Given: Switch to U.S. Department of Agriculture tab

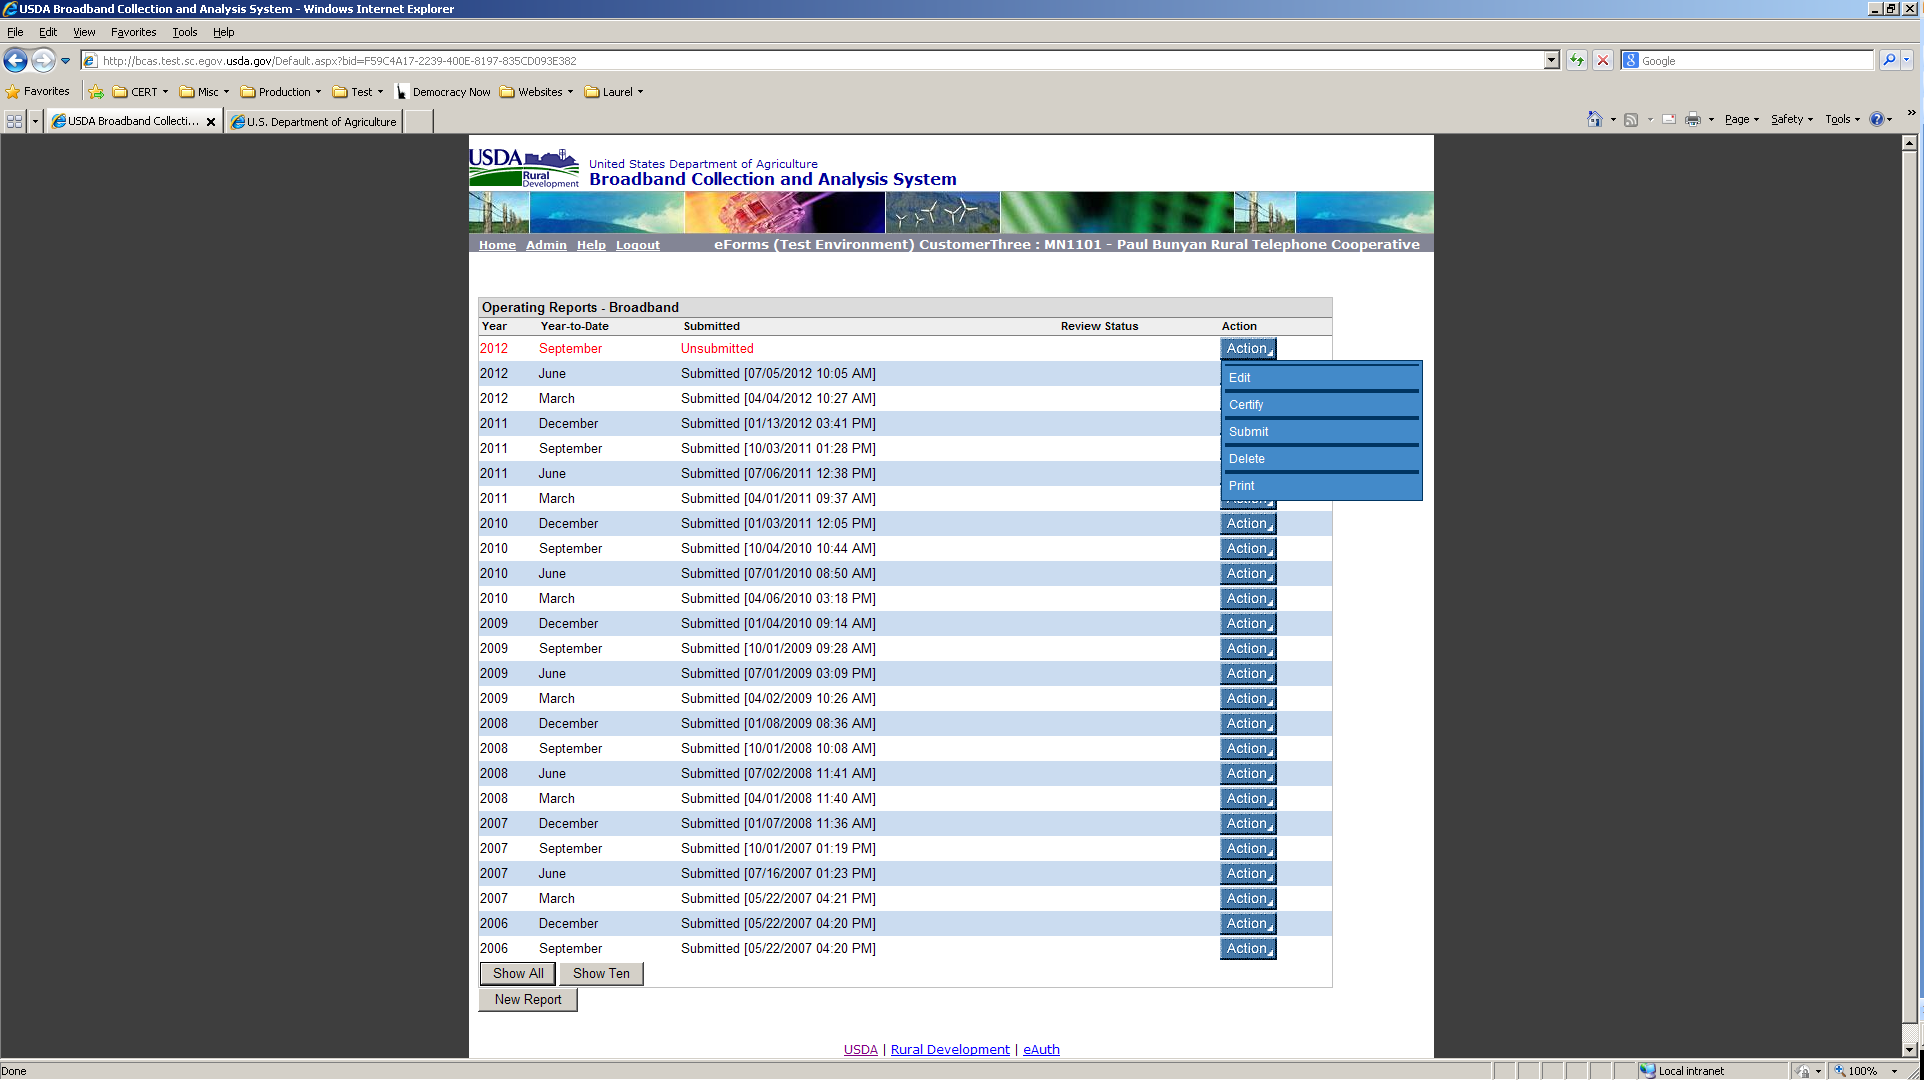Looking at the screenshot, I should pyautogui.click(x=315, y=122).
